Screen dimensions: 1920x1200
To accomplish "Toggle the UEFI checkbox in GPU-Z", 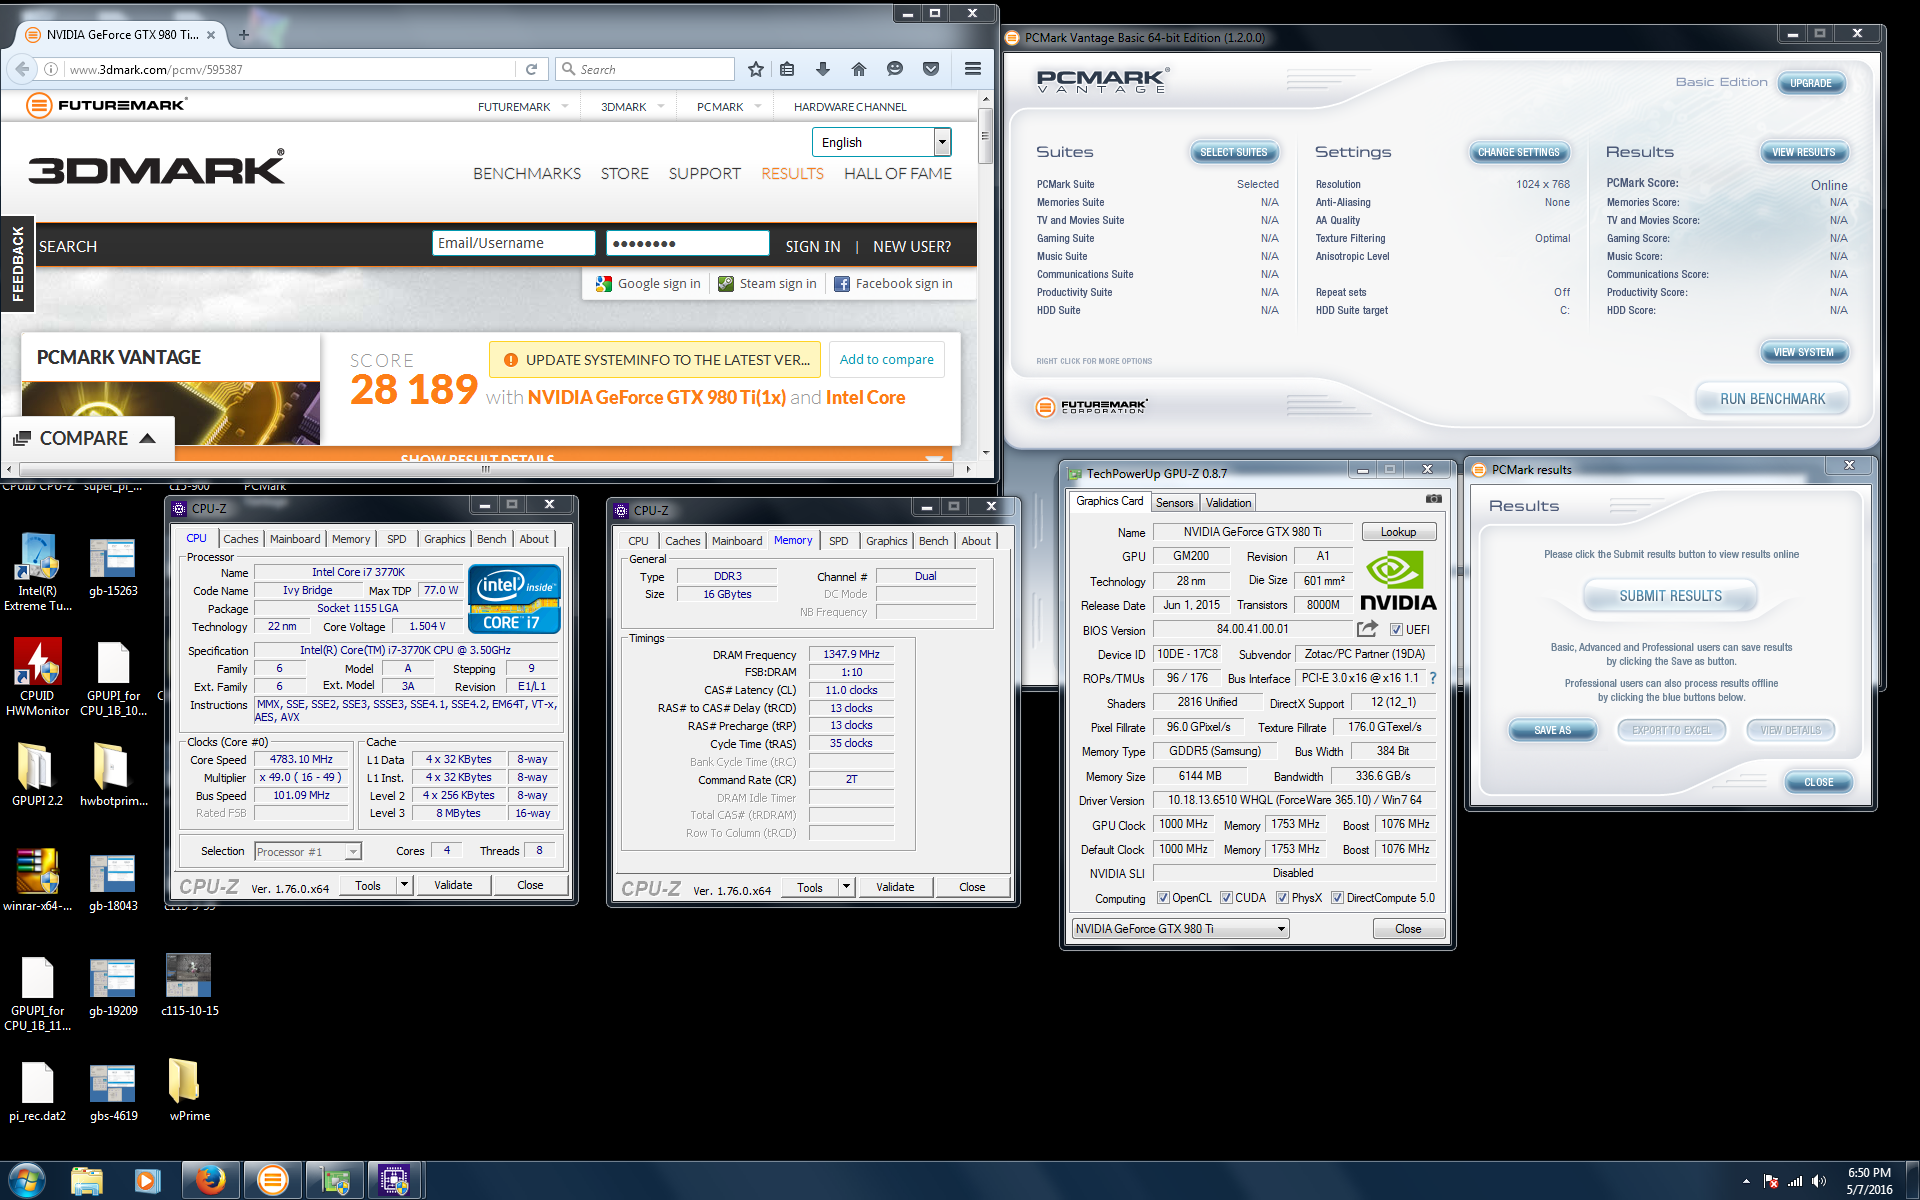I will pyautogui.click(x=1396, y=630).
